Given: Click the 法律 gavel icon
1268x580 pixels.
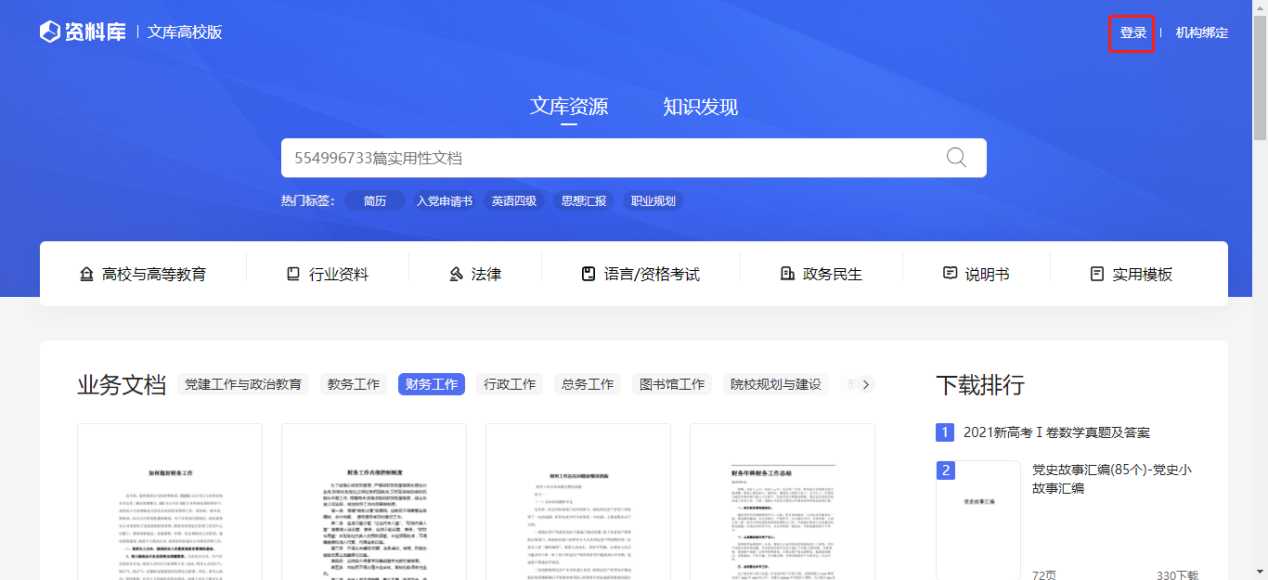Looking at the screenshot, I should pyautogui.click(x=456, y=274).
